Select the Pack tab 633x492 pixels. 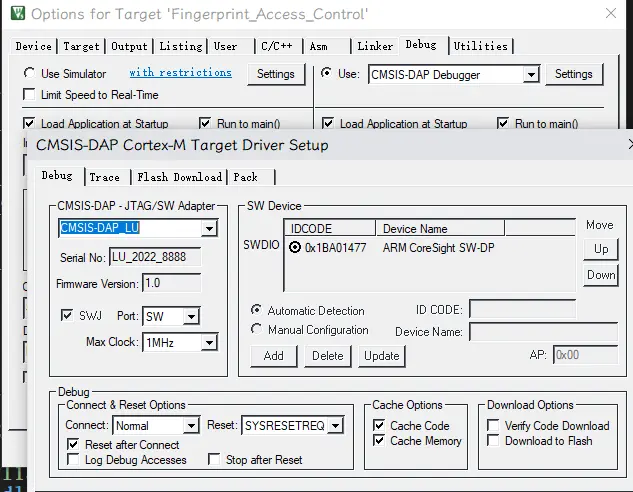click(x=245, y=177)
